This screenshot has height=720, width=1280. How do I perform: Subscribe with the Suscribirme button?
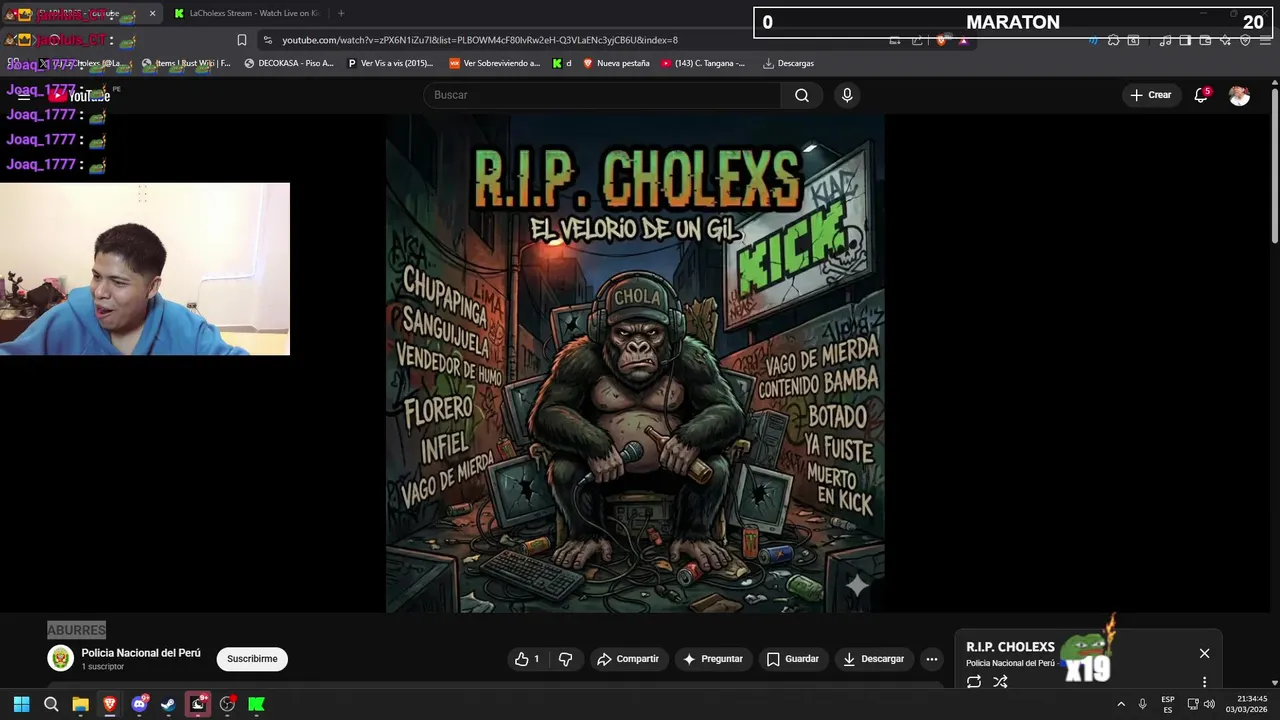tap(252, 659)
